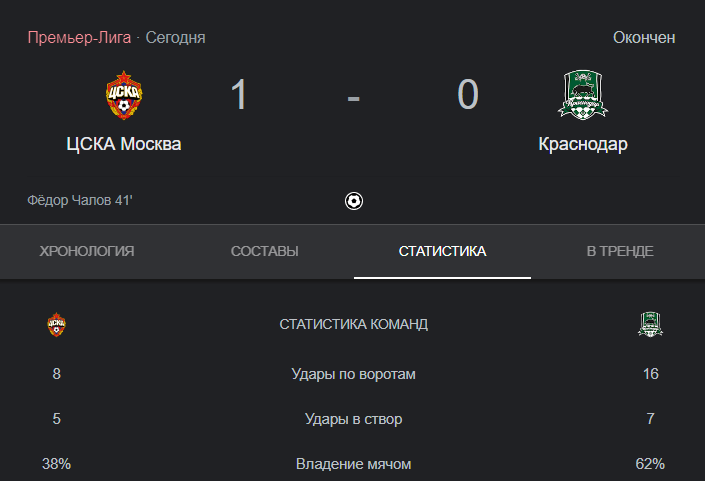Select the Статистика tab
705x481 pixels.
(x=442, y=251)
